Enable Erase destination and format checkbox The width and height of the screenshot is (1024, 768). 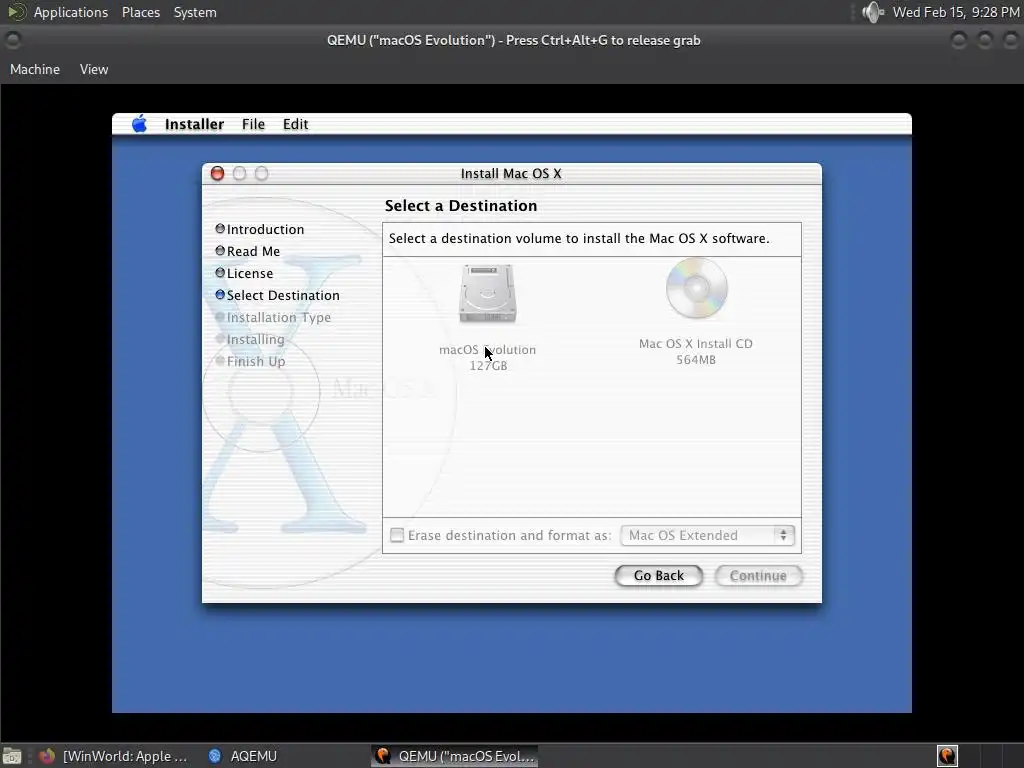[x=397, y=536]
